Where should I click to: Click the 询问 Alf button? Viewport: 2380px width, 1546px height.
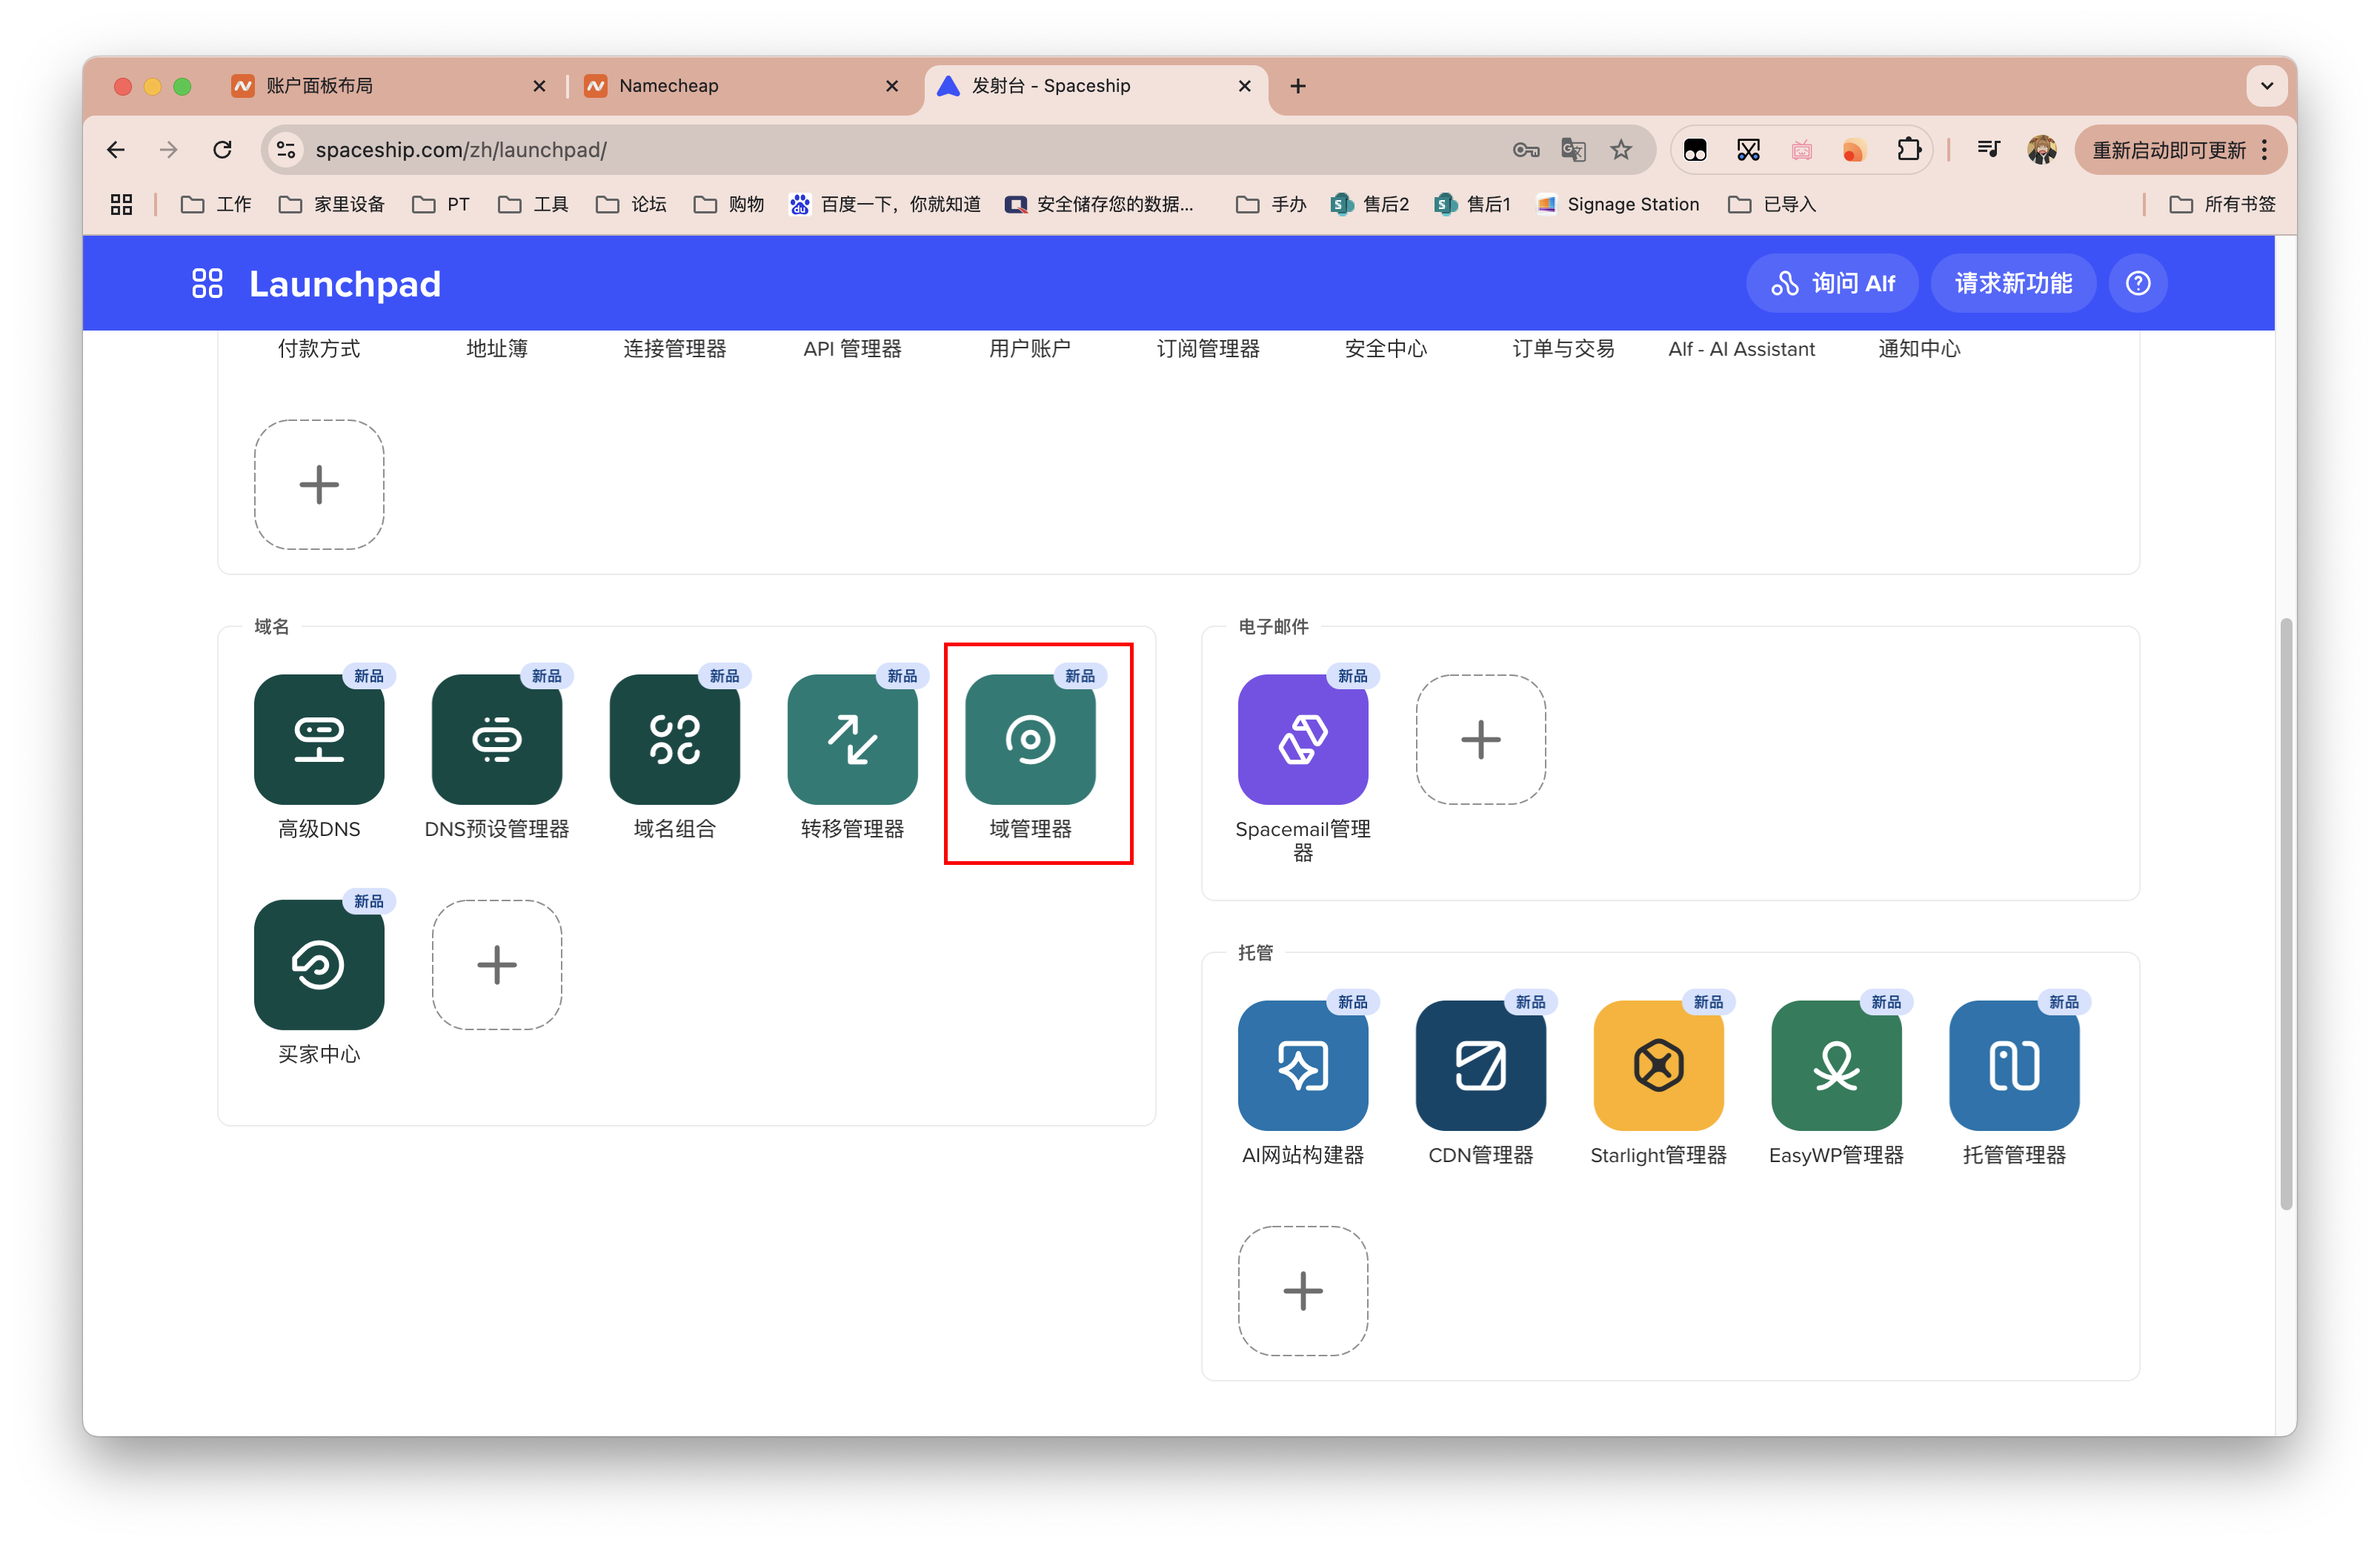[1832, 283]
